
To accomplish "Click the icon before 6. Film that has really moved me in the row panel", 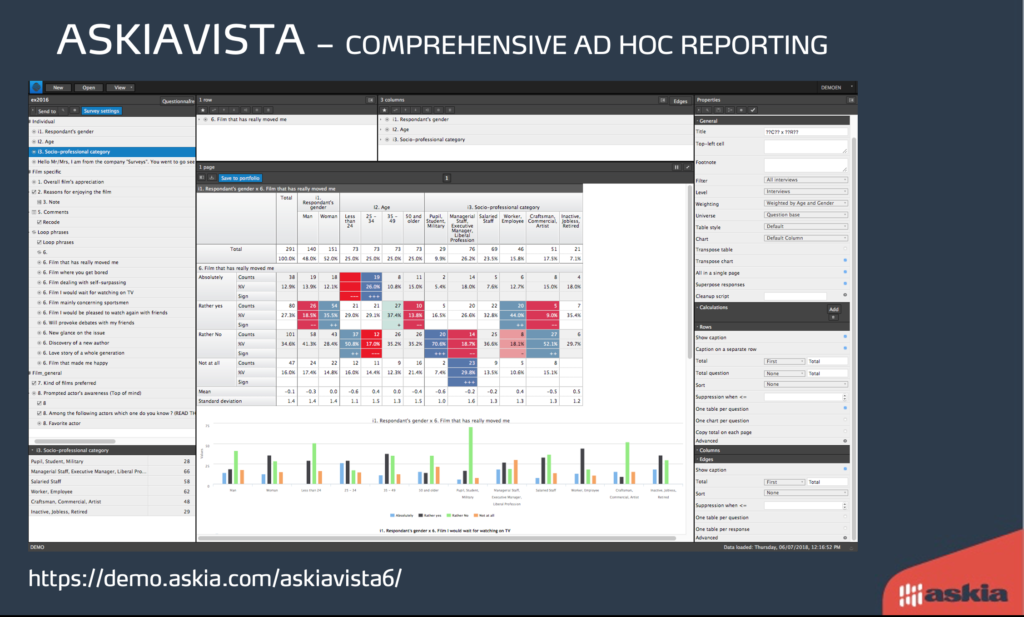I will 205,119.
